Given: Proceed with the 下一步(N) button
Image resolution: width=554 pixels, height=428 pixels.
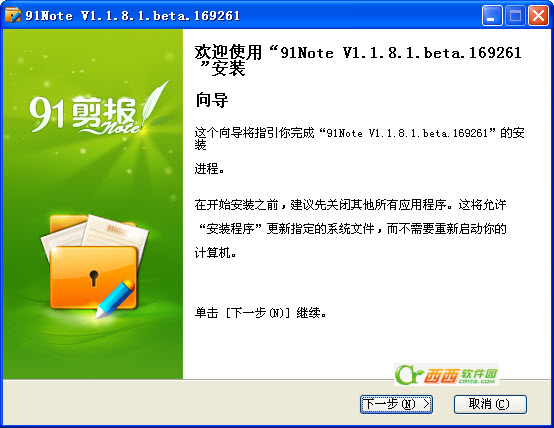Looking at the screenshot, I should (396, 404).
